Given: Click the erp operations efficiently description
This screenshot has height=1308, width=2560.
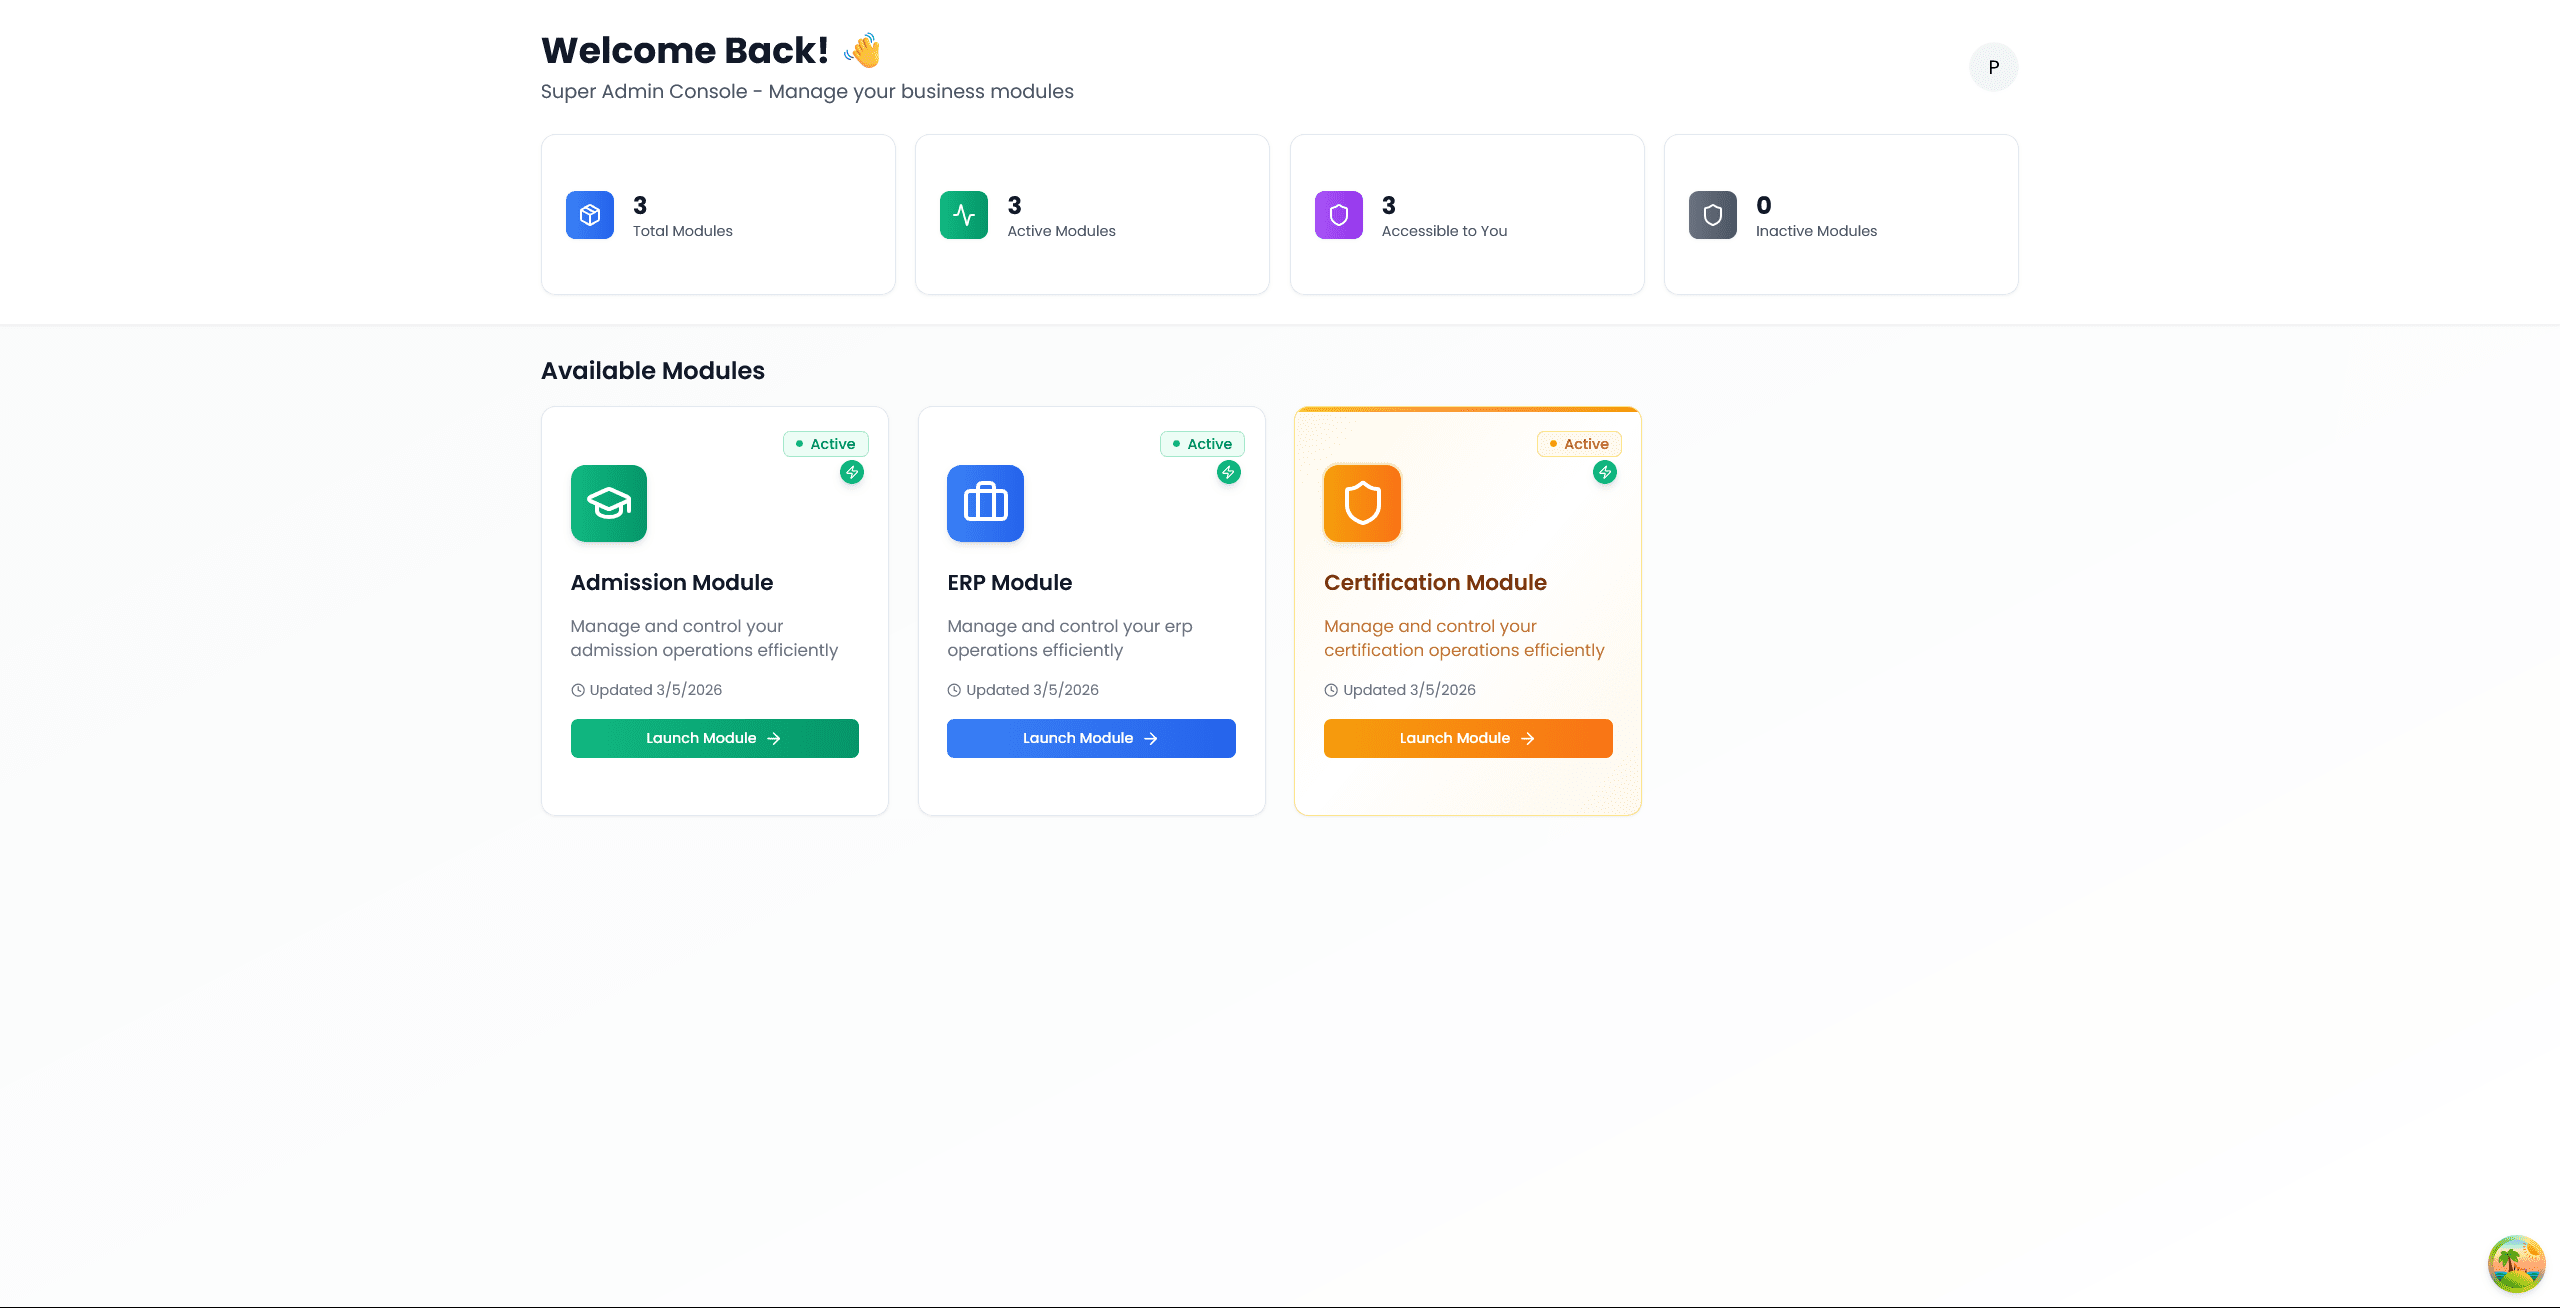Looking at the screenshot, I should coord(1070,638).
